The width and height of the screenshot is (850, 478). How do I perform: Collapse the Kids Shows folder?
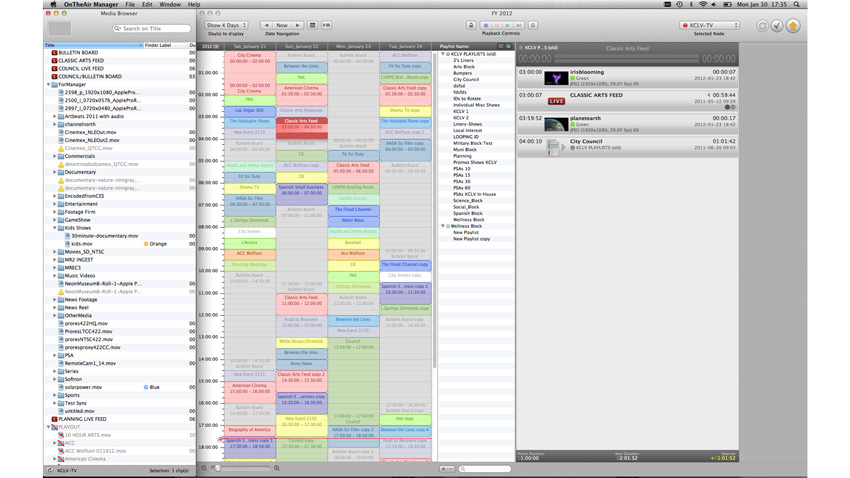pyautogui.click(x=54, y=228)
